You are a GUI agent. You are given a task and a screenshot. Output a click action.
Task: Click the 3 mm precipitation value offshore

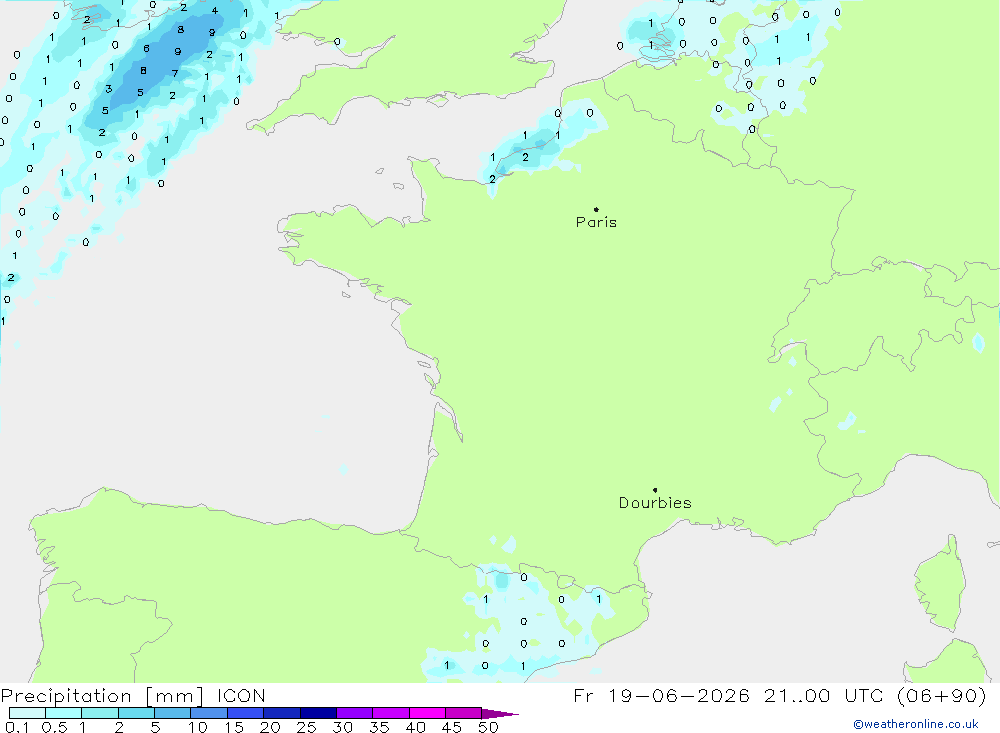(x=108, y=89)
